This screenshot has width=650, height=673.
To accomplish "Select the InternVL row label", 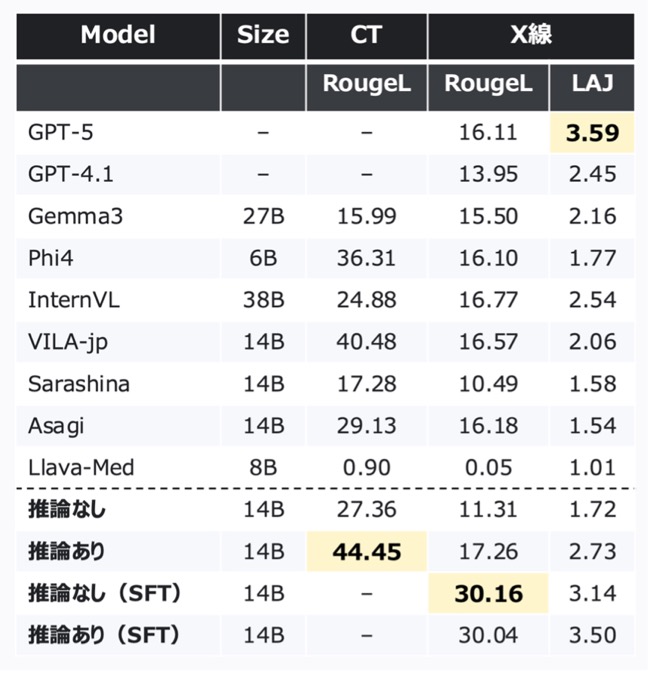I will [x=74, y=300].
